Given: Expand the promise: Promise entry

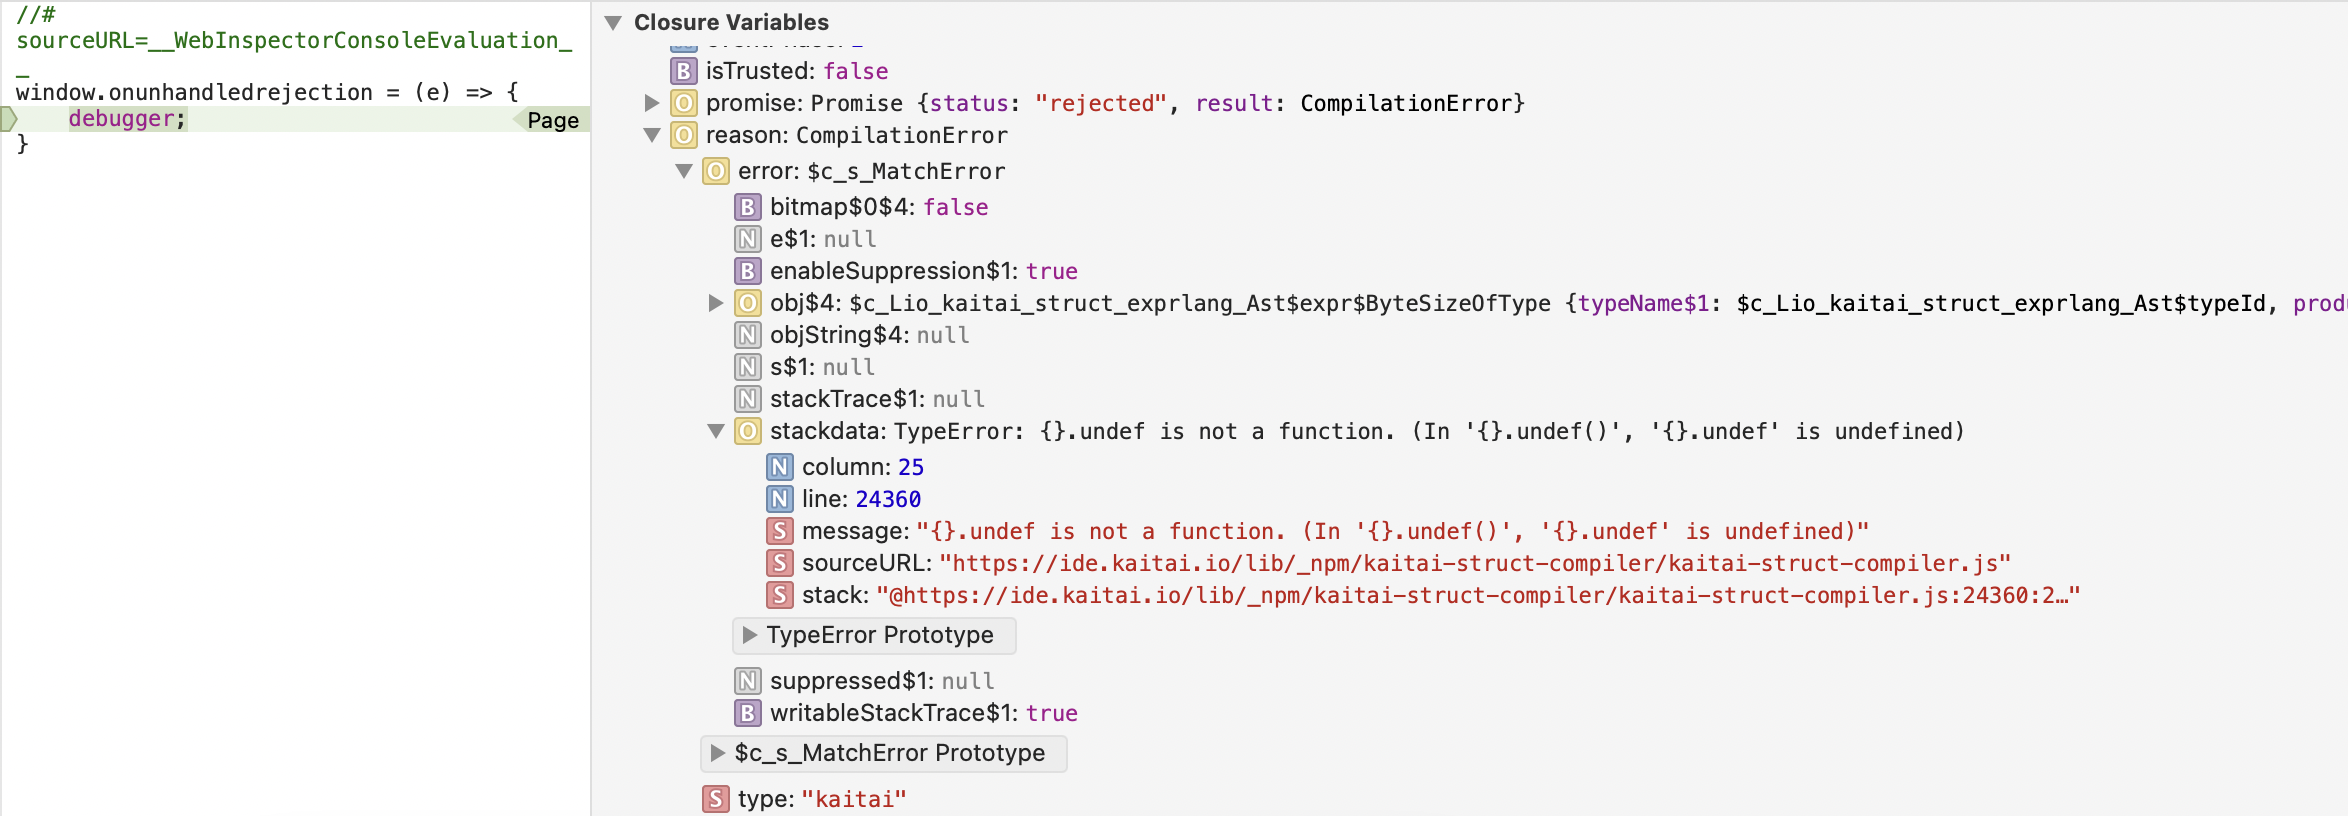Looking at the screenshot, I should tap(652, 103).
